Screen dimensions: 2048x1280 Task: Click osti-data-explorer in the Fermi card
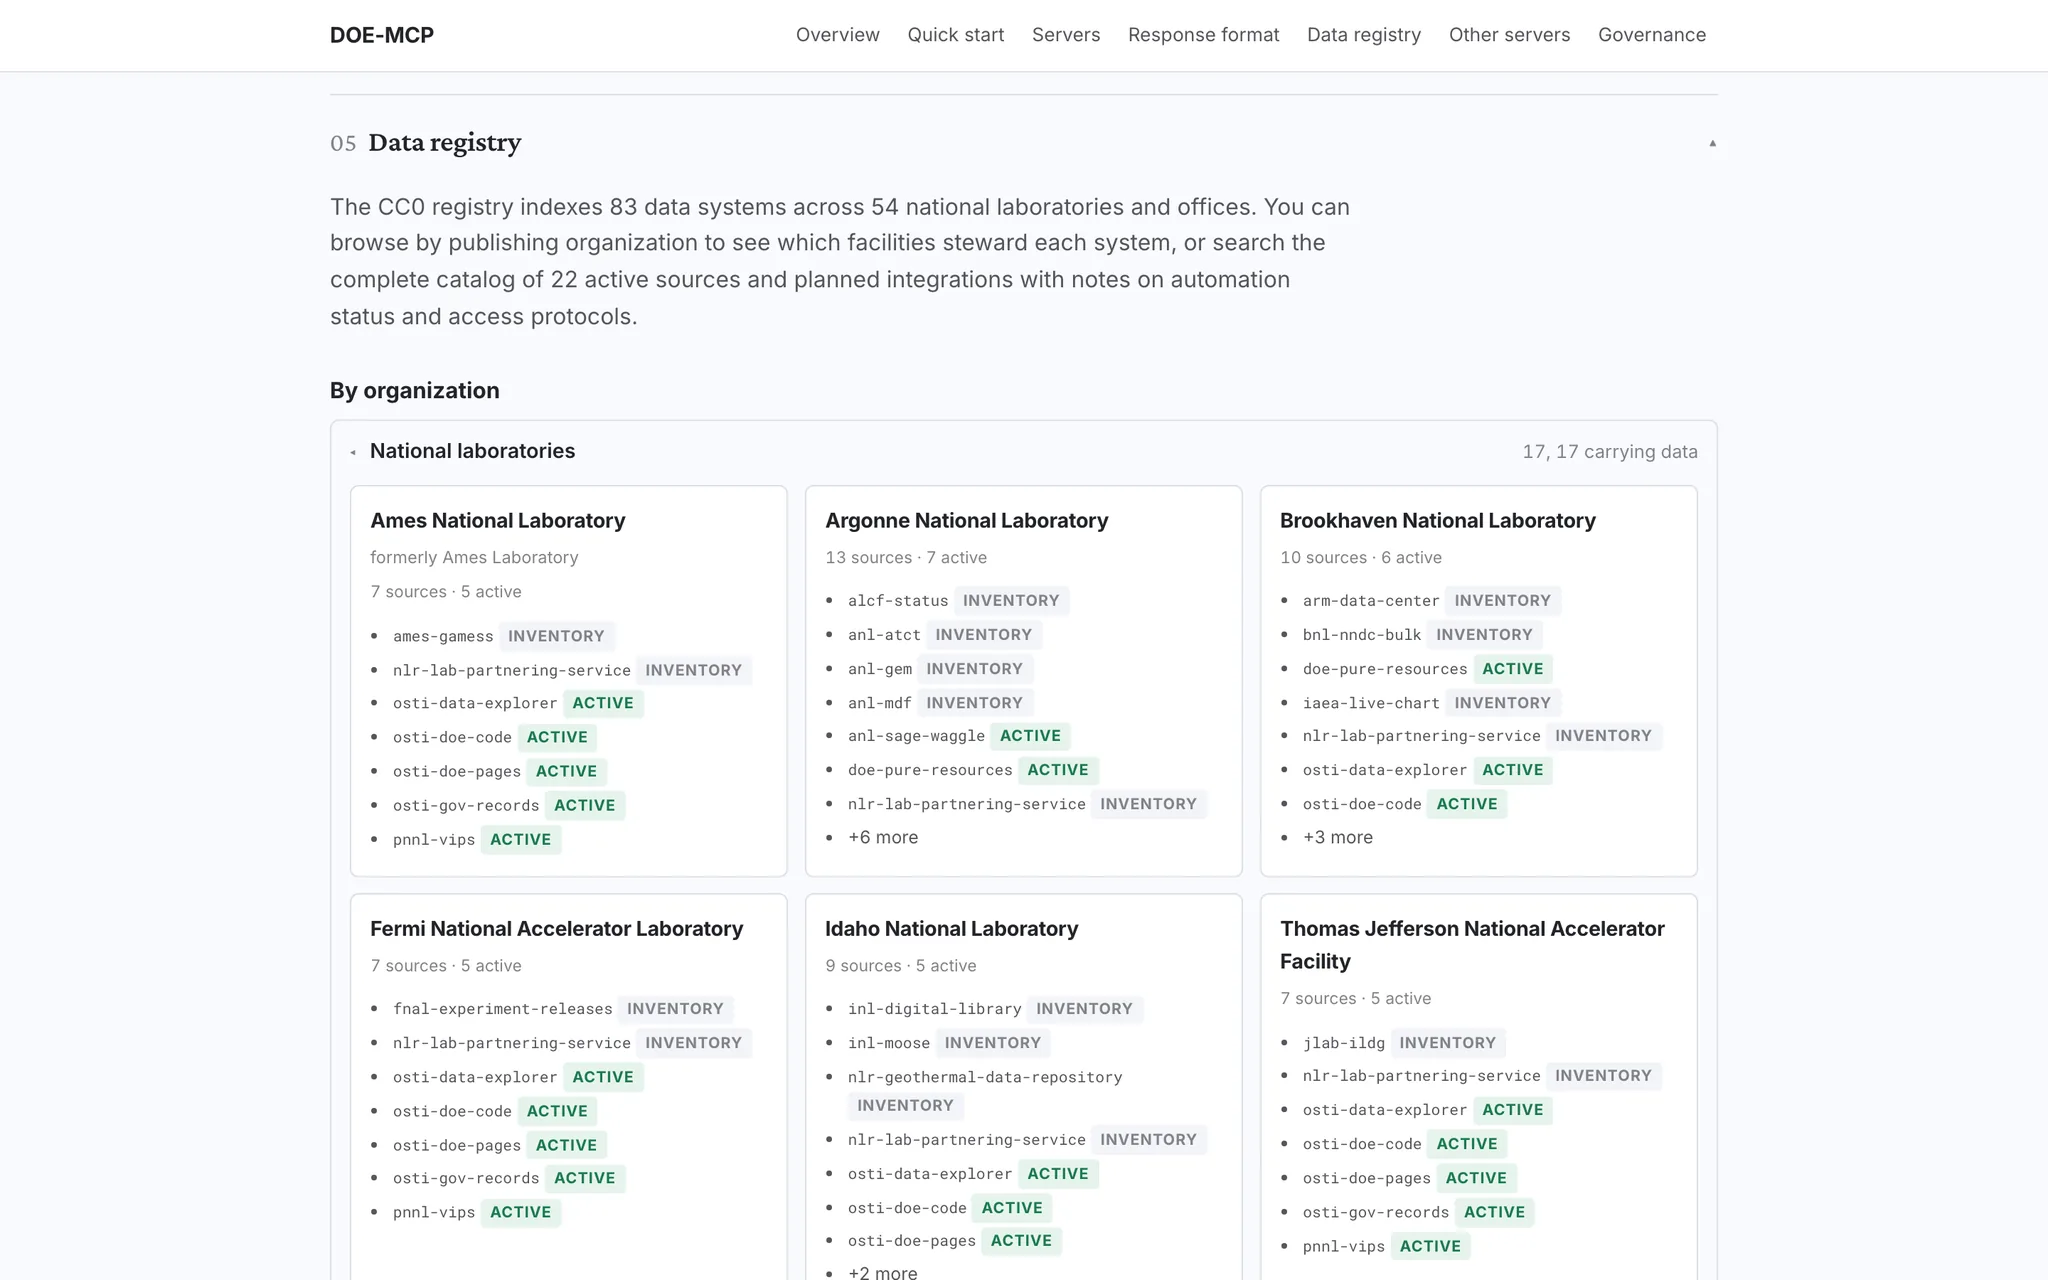point(475,1077)
